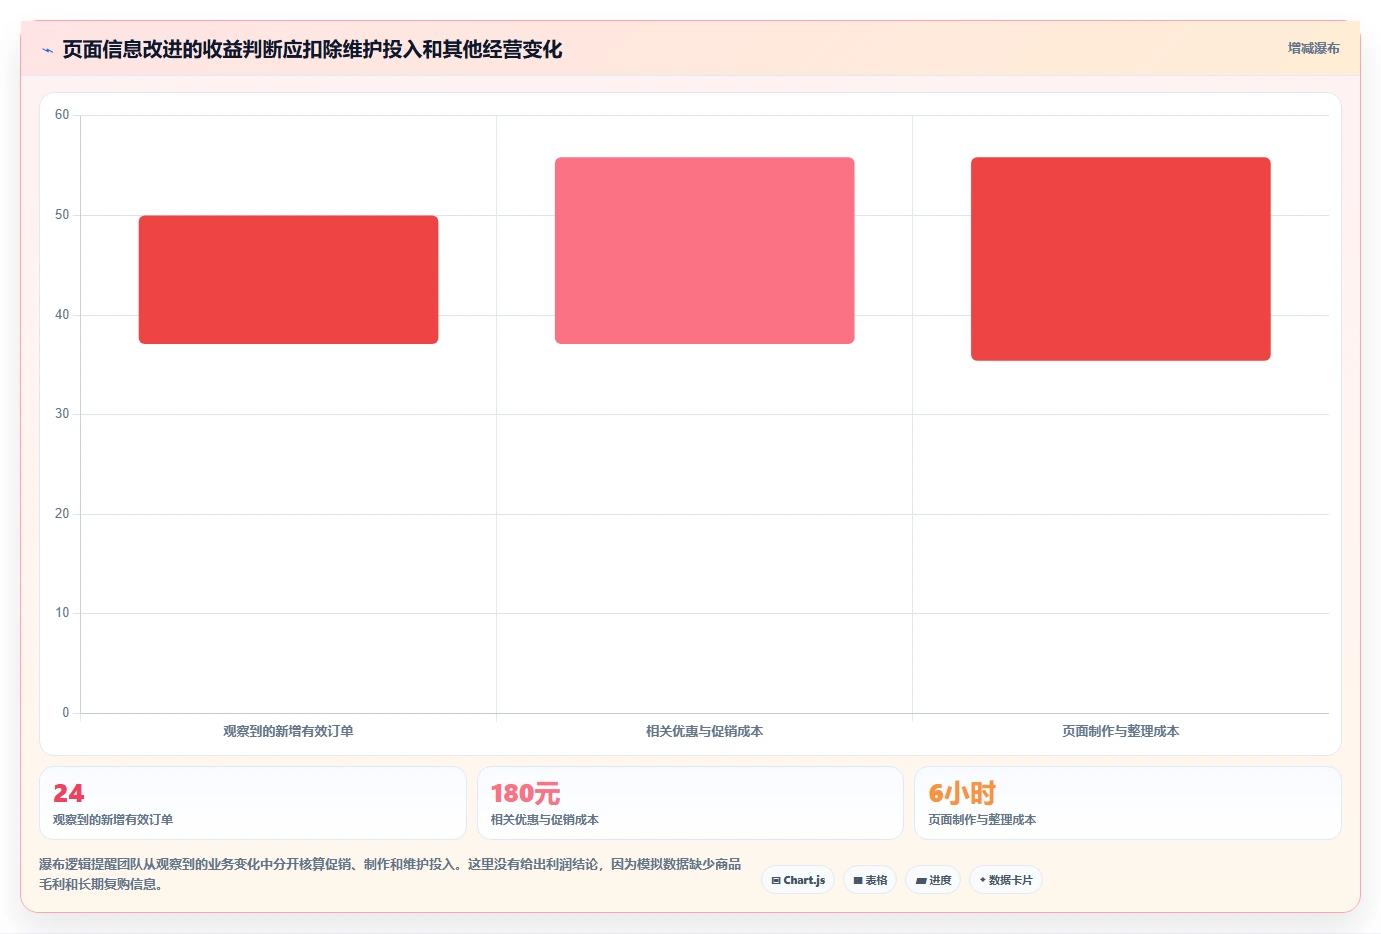Image resolution: width=1381 pixels, height=934 pixels.
Task: Click the 6小时 value text
Action: click(x=962, y=794)
